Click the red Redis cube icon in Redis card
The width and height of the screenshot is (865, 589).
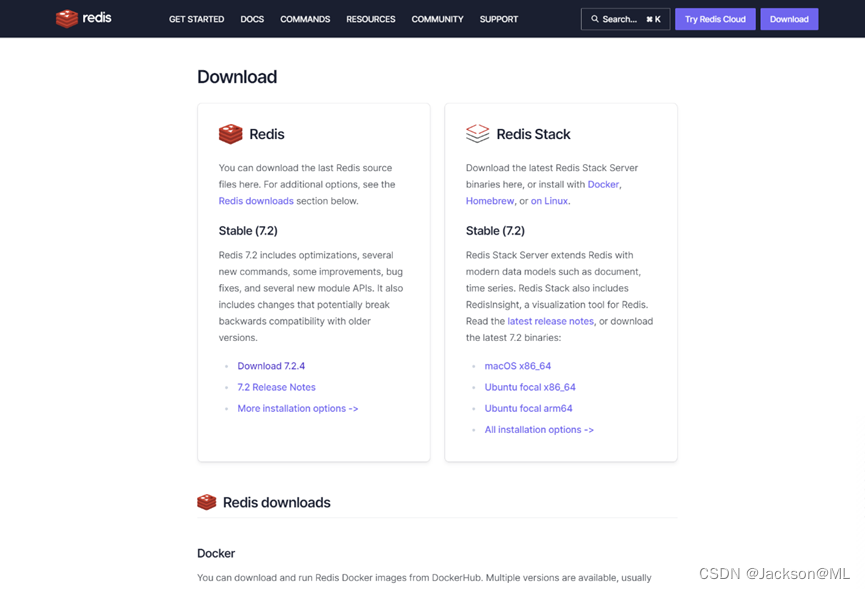click(x=230, y=134)
